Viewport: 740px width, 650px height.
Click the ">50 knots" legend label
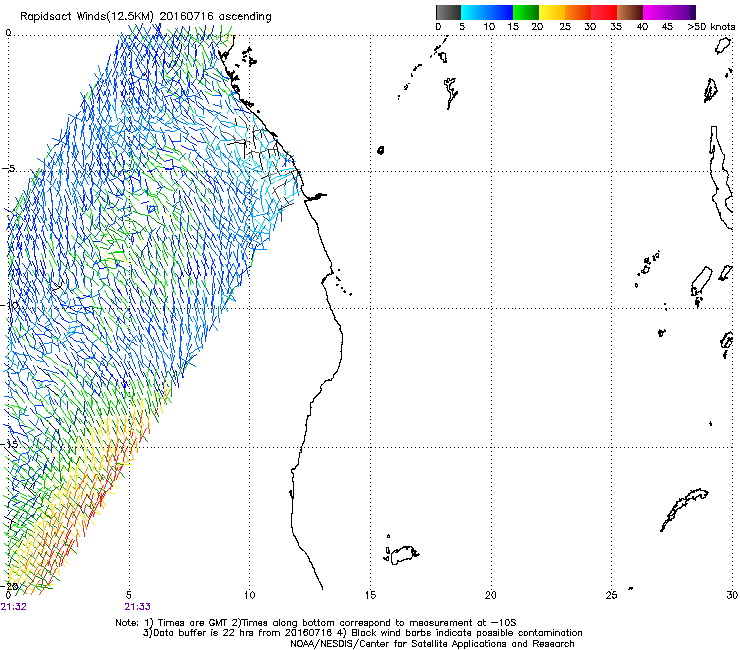[711, 27]
